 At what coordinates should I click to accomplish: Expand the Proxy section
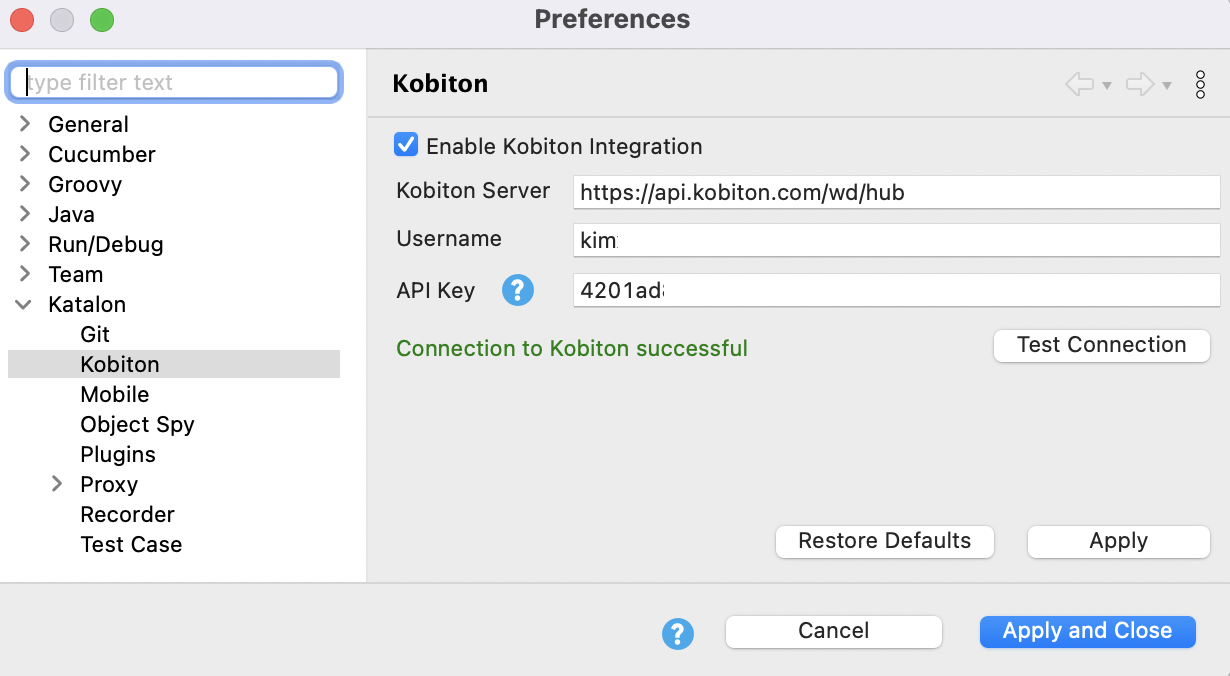57,484
